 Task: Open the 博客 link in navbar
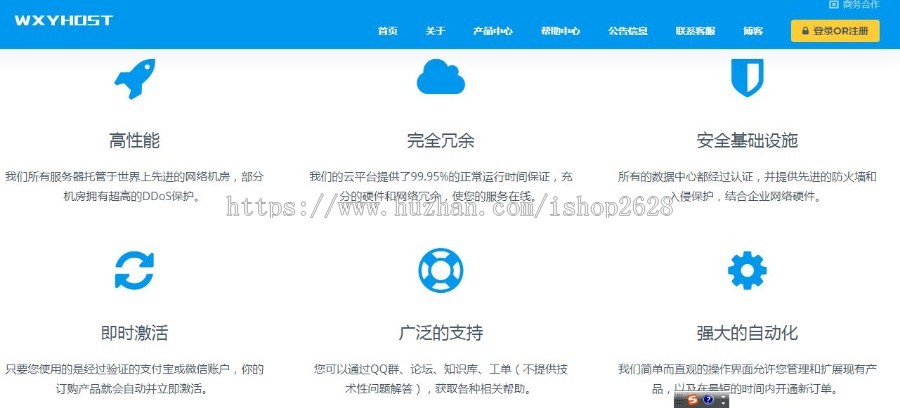point(753,31)
